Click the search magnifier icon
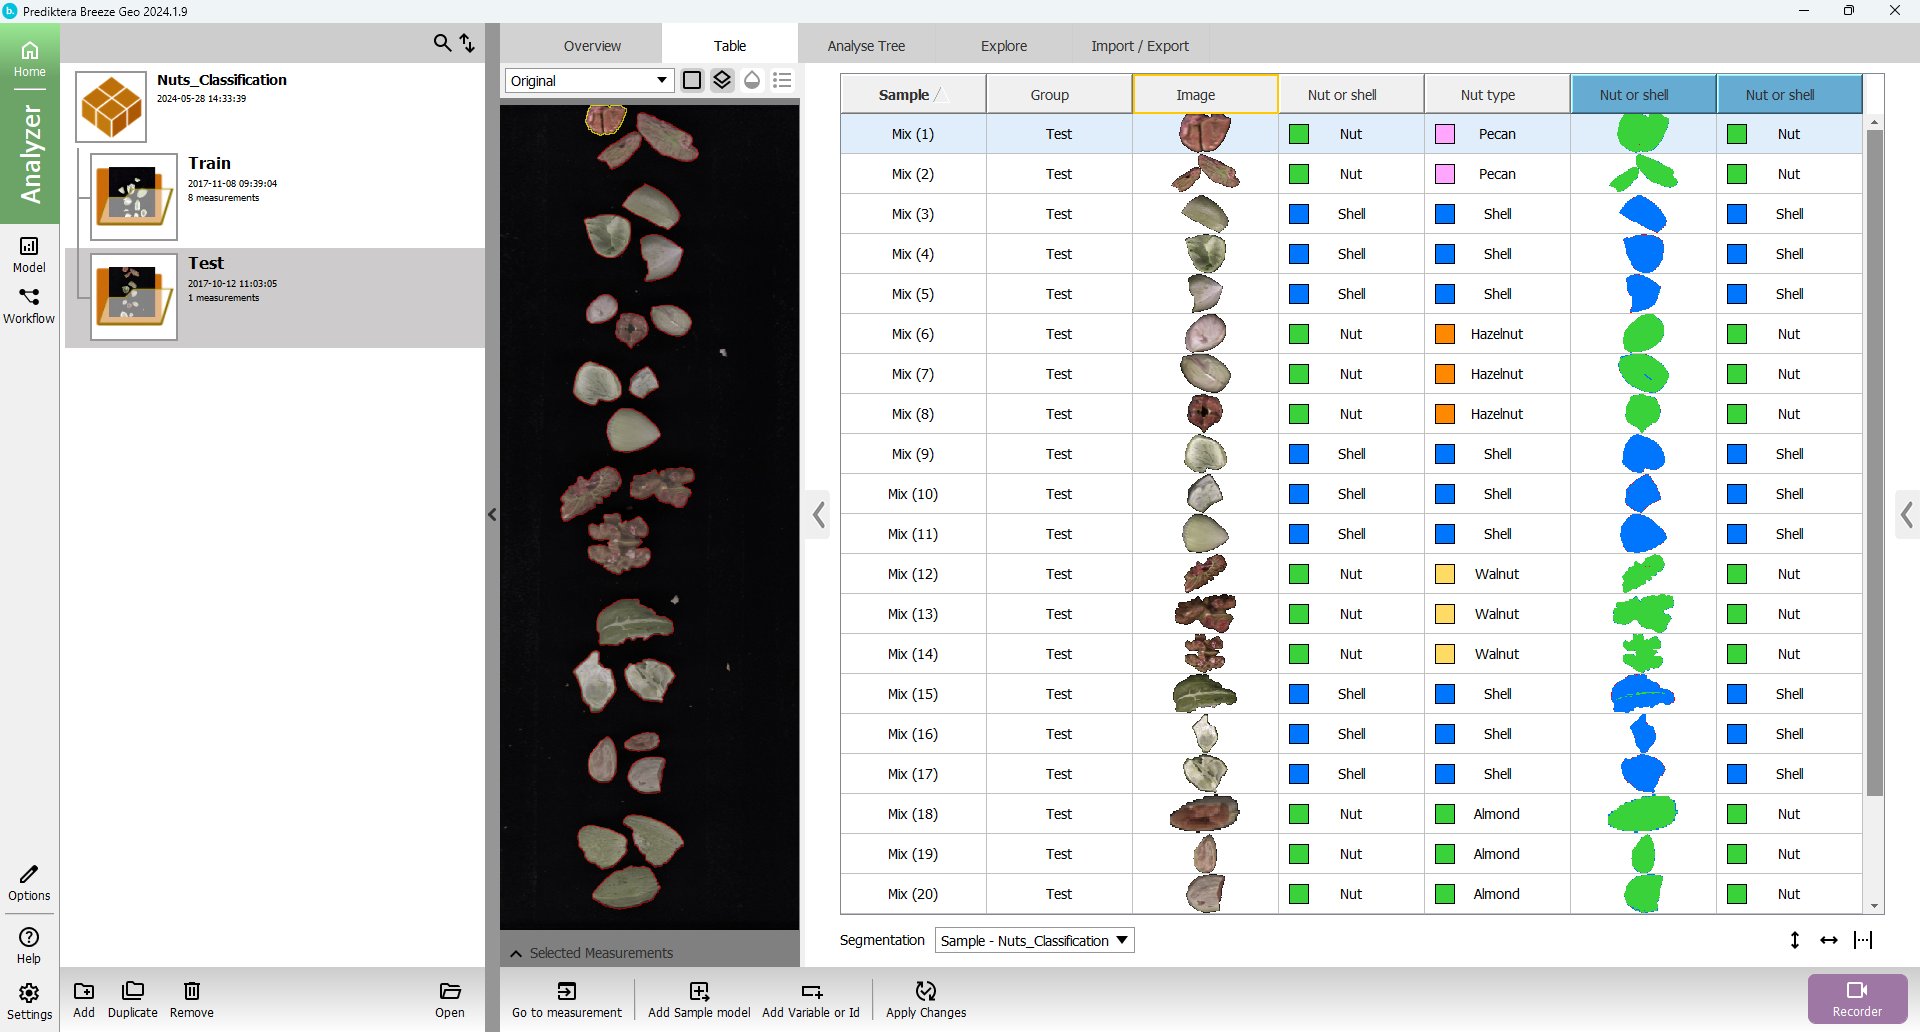 point(442,43)
